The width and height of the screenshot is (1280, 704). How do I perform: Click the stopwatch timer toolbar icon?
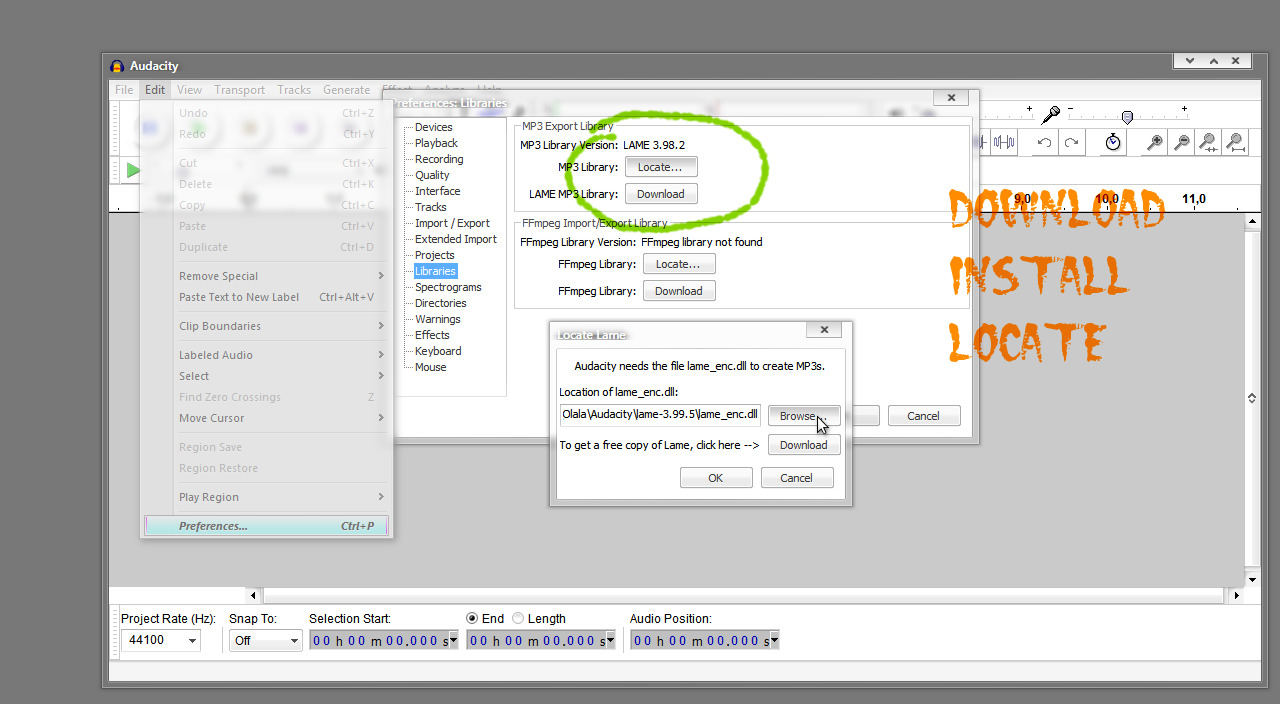point(1112,142)
